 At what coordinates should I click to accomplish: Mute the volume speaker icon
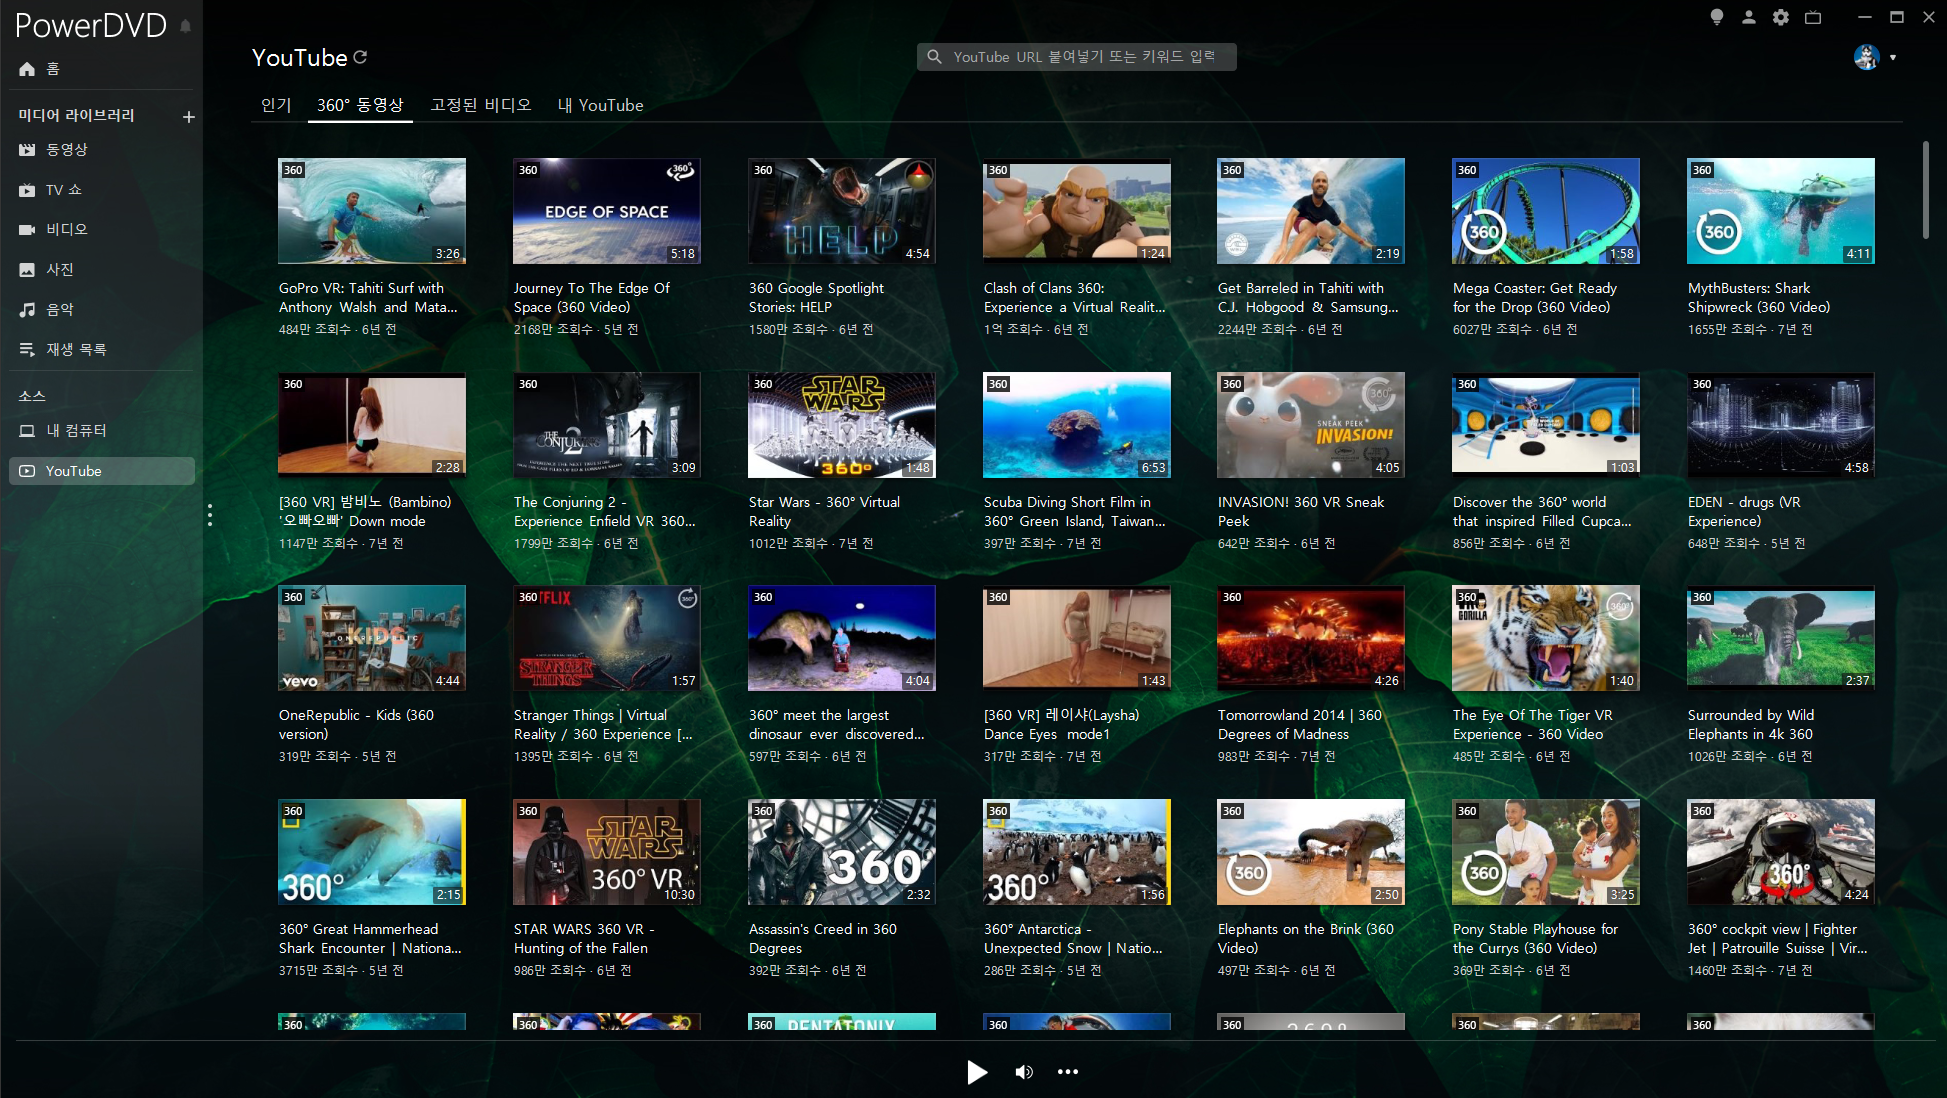pos(1024,1072)
